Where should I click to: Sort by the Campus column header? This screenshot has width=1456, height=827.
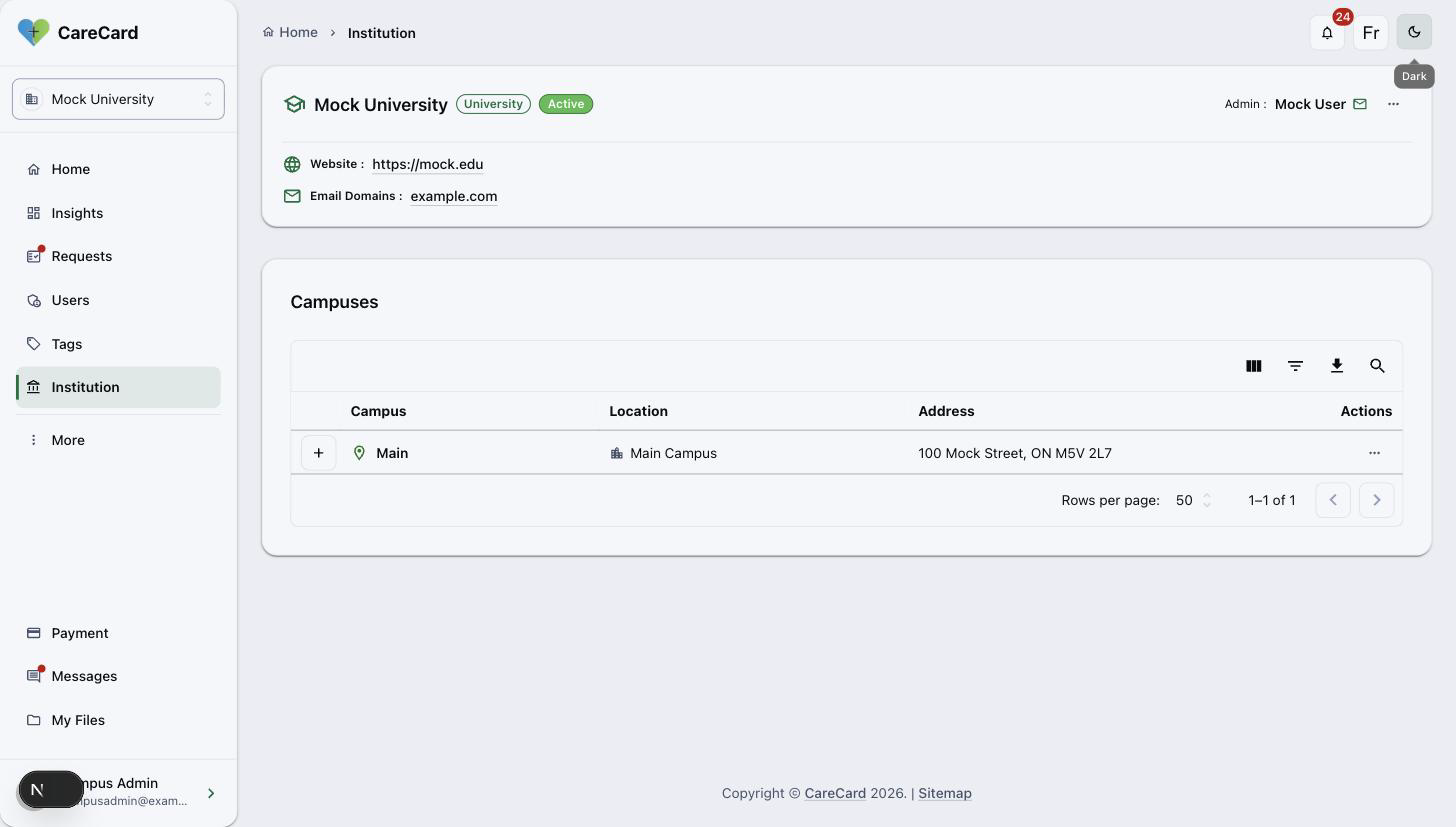(x=378, y=411)
